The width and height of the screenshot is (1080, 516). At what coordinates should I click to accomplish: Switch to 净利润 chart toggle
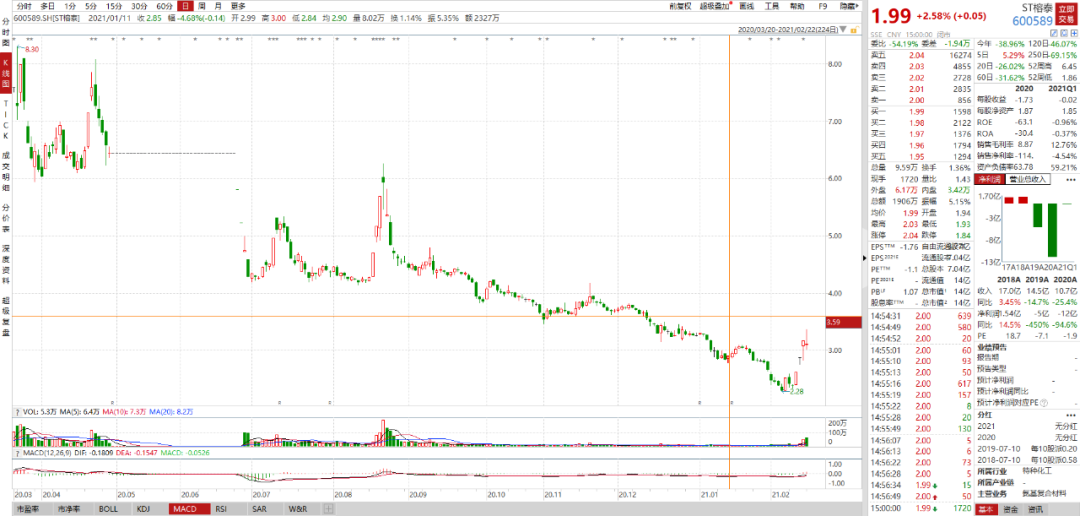991,179
